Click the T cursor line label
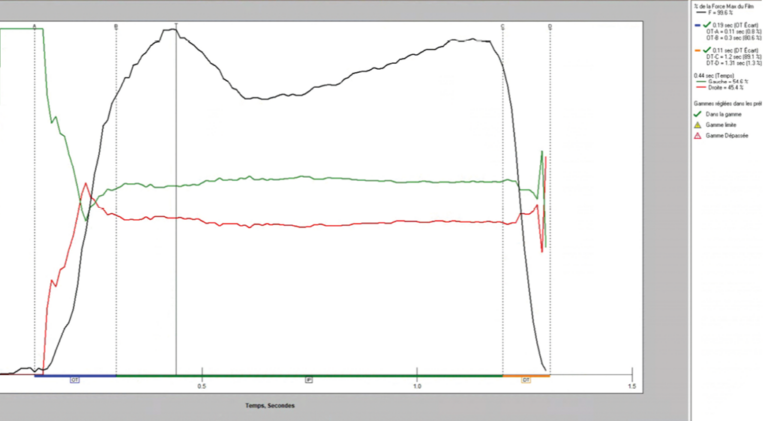768x421 pixels. (x=176, y=25)
